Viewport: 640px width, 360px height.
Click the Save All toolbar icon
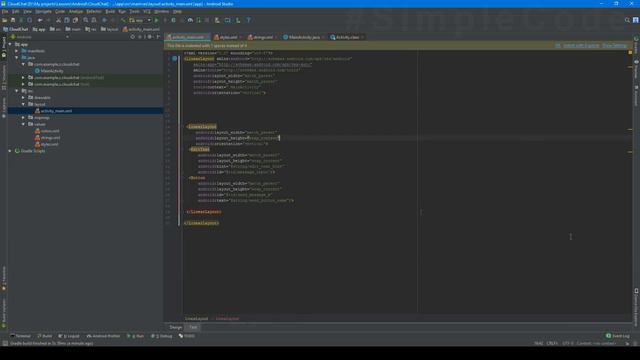point(13,20)
